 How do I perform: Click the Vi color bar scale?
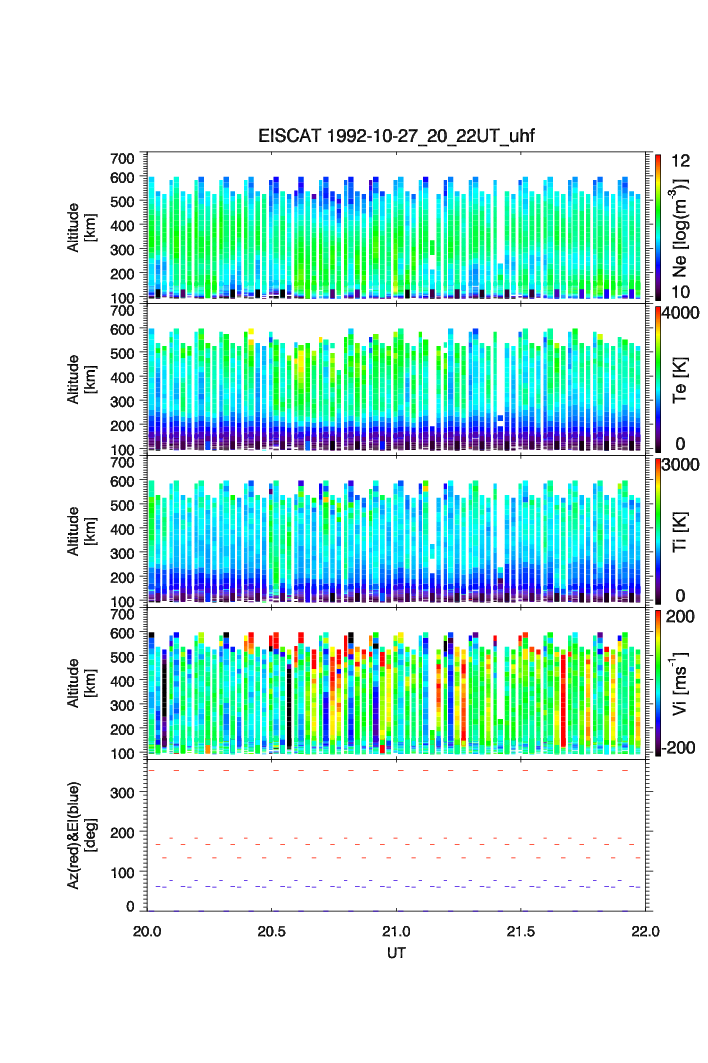tap(658, 683)
